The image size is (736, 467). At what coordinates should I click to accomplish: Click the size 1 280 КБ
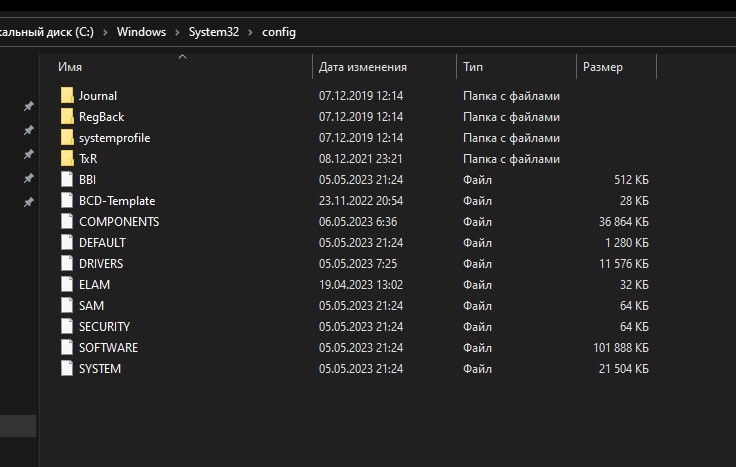point(627,243)
